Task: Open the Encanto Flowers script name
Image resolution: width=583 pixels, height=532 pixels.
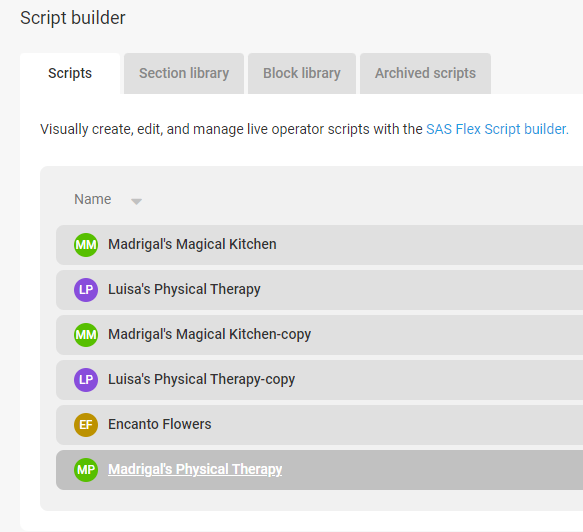Action: (x=160, y=424)
